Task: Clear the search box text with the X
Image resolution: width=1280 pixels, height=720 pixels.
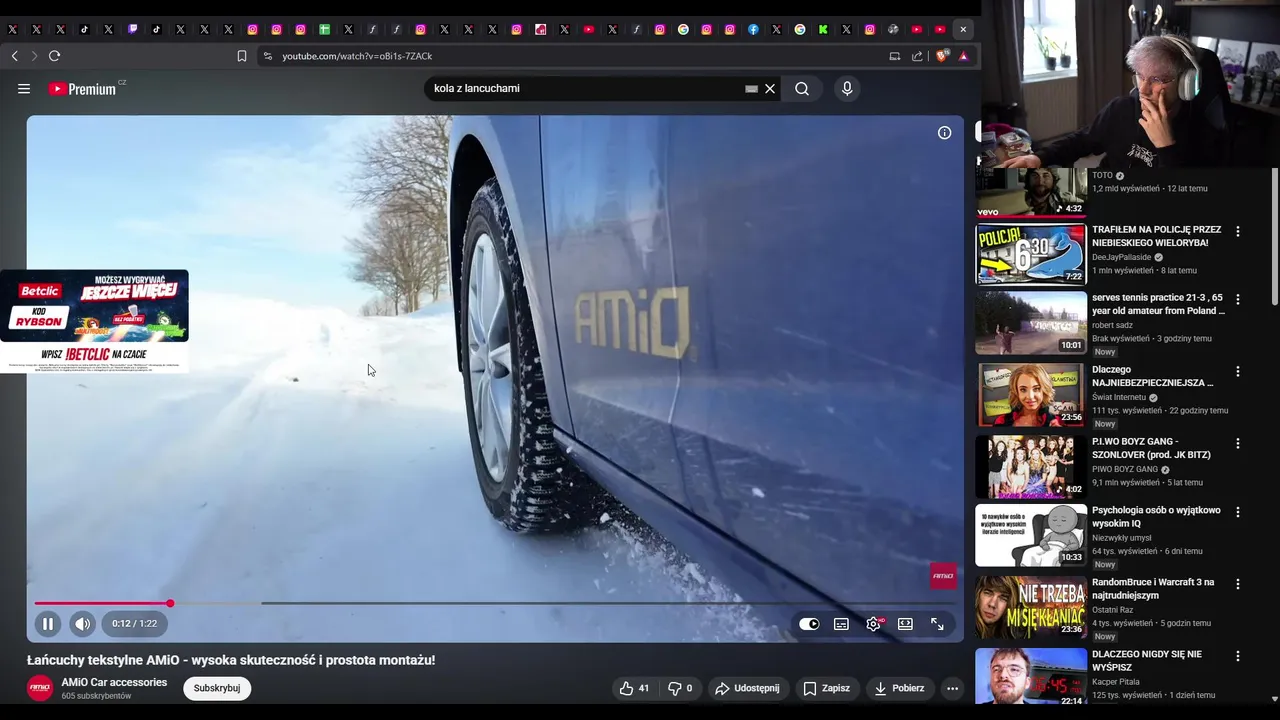Action: coord(770,88)
